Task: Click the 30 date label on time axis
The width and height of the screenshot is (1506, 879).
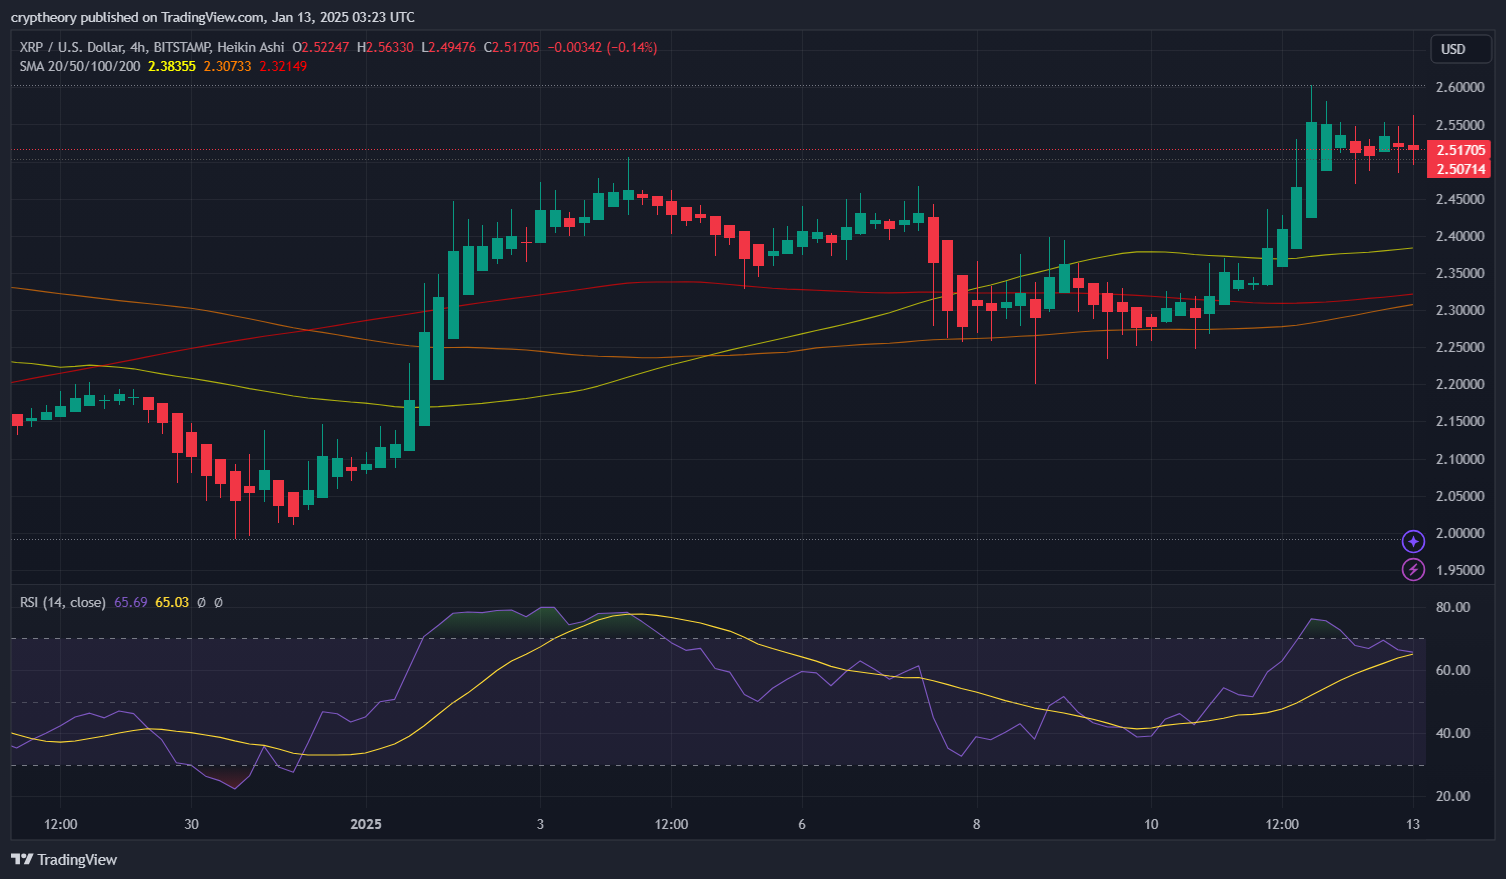Action: tap(192, 824)
